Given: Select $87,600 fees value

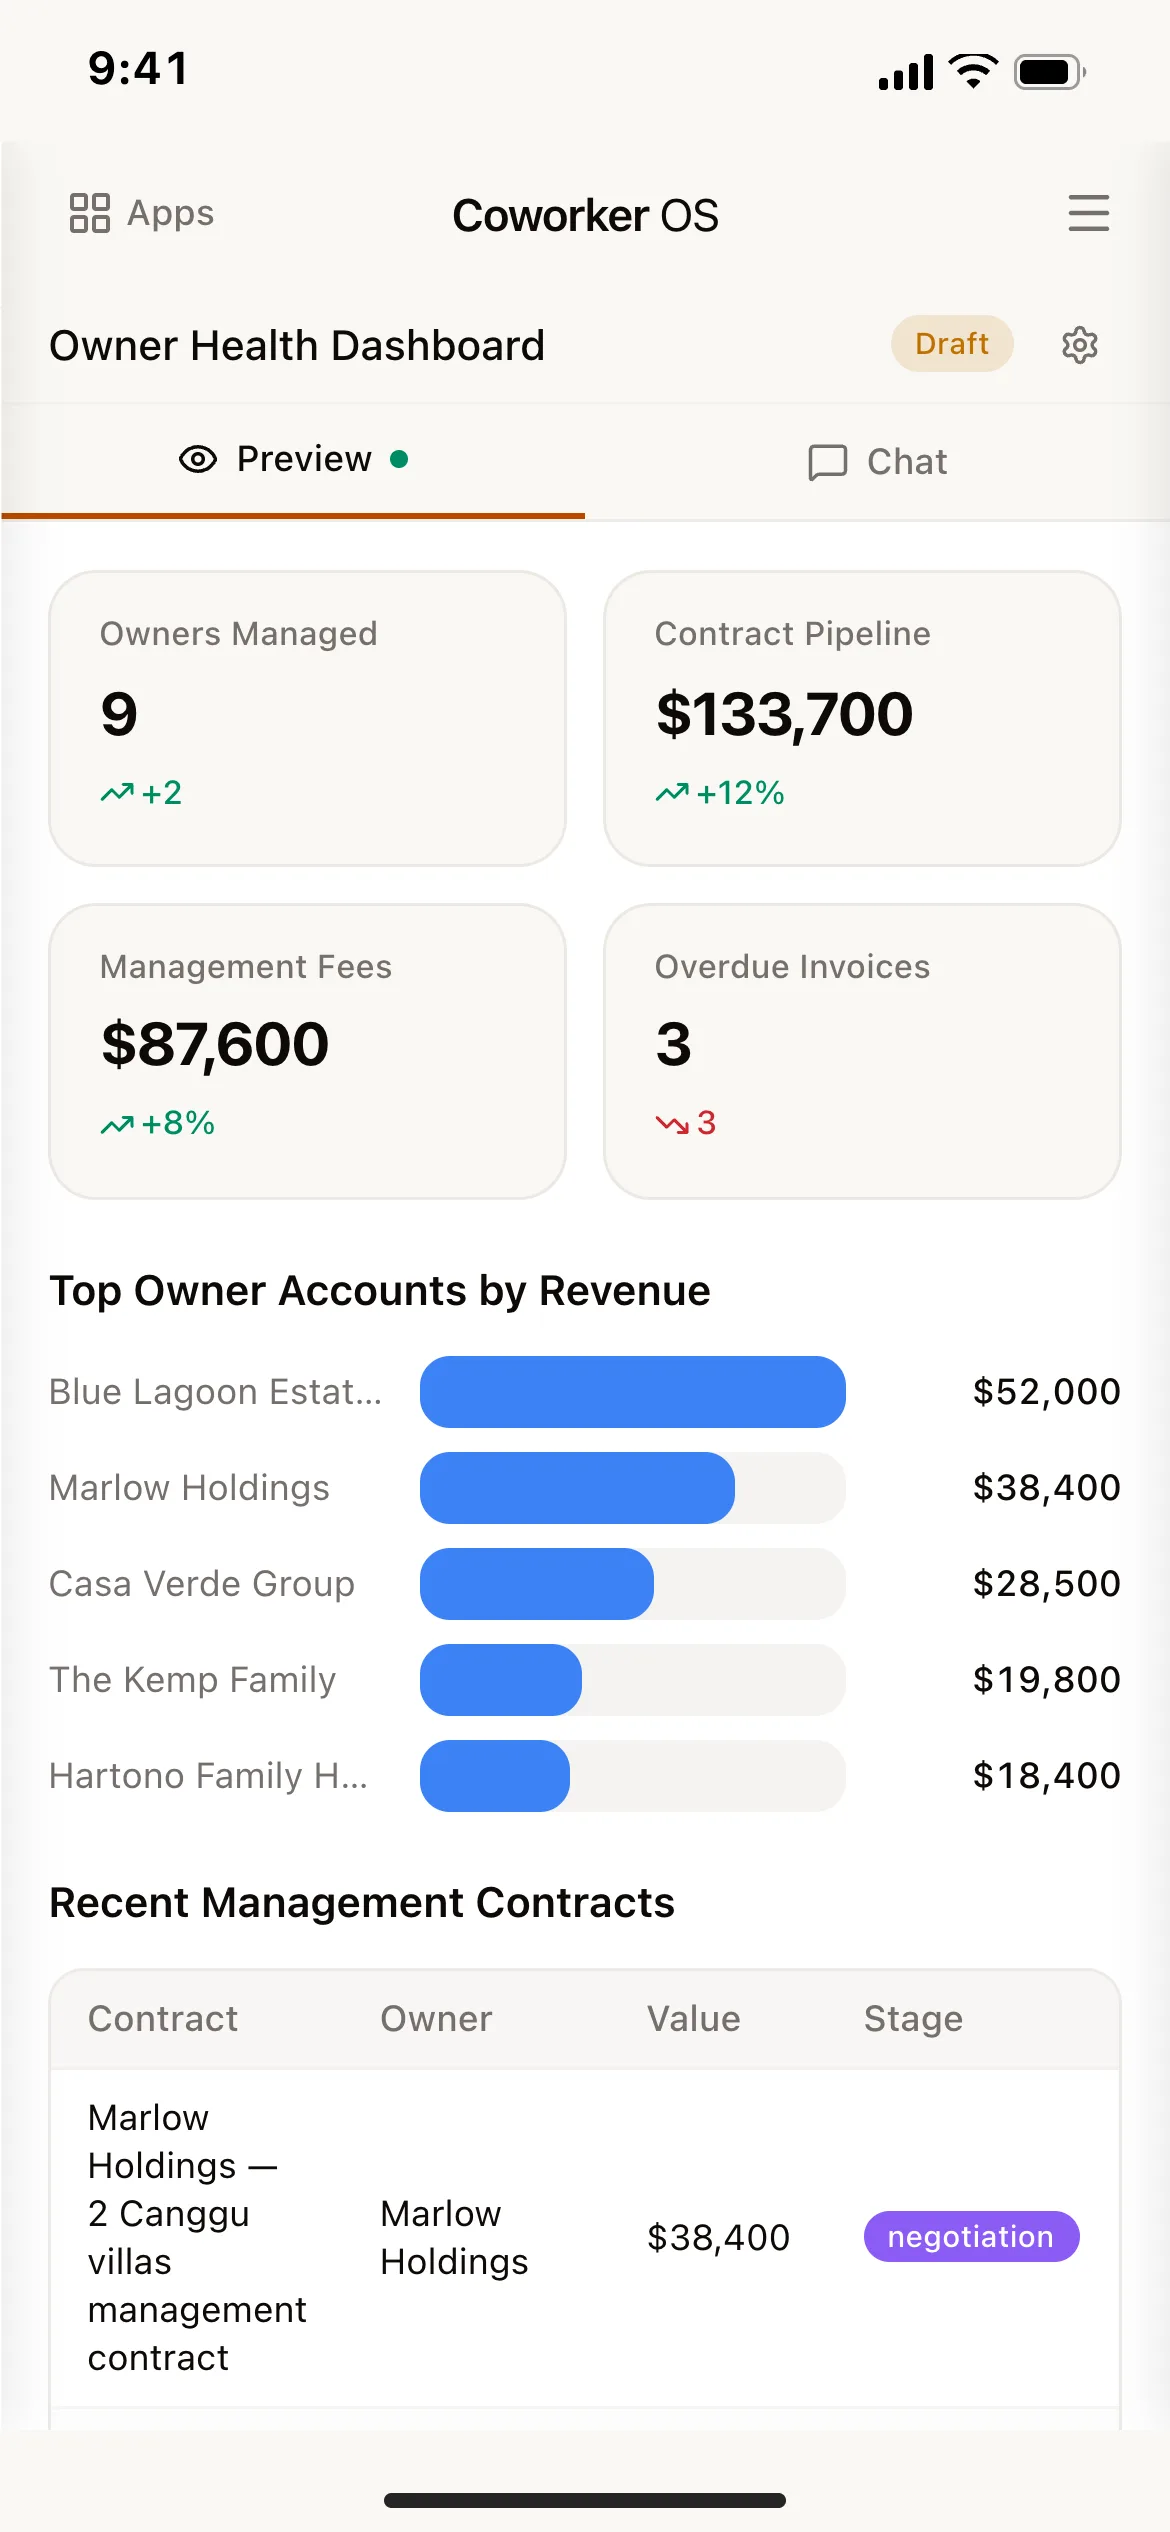Looking at the screenshot, I should [215, 1044].
